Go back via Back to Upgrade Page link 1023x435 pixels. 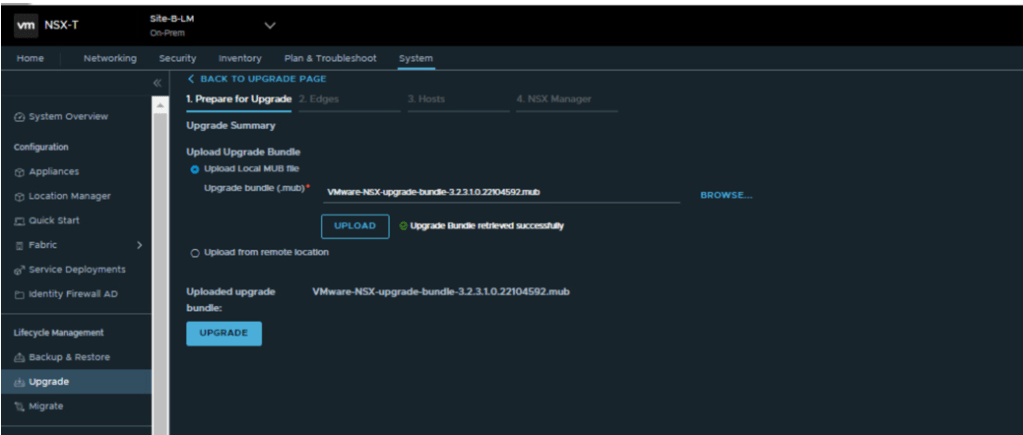tap(257, 79)
